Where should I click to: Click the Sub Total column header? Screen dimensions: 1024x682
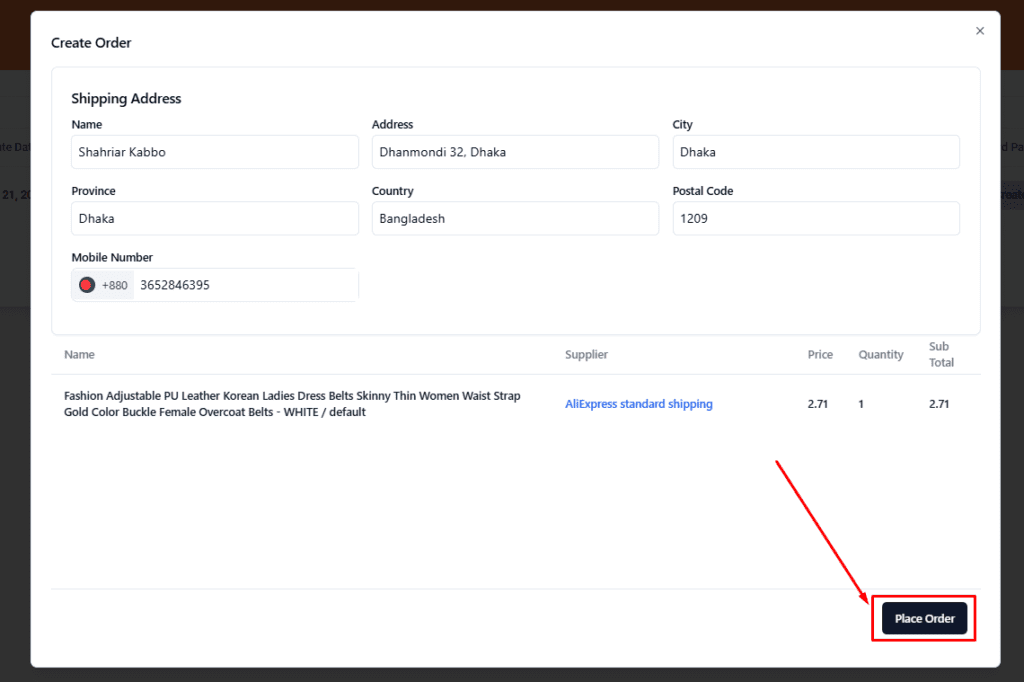click(x=940, y=354)
